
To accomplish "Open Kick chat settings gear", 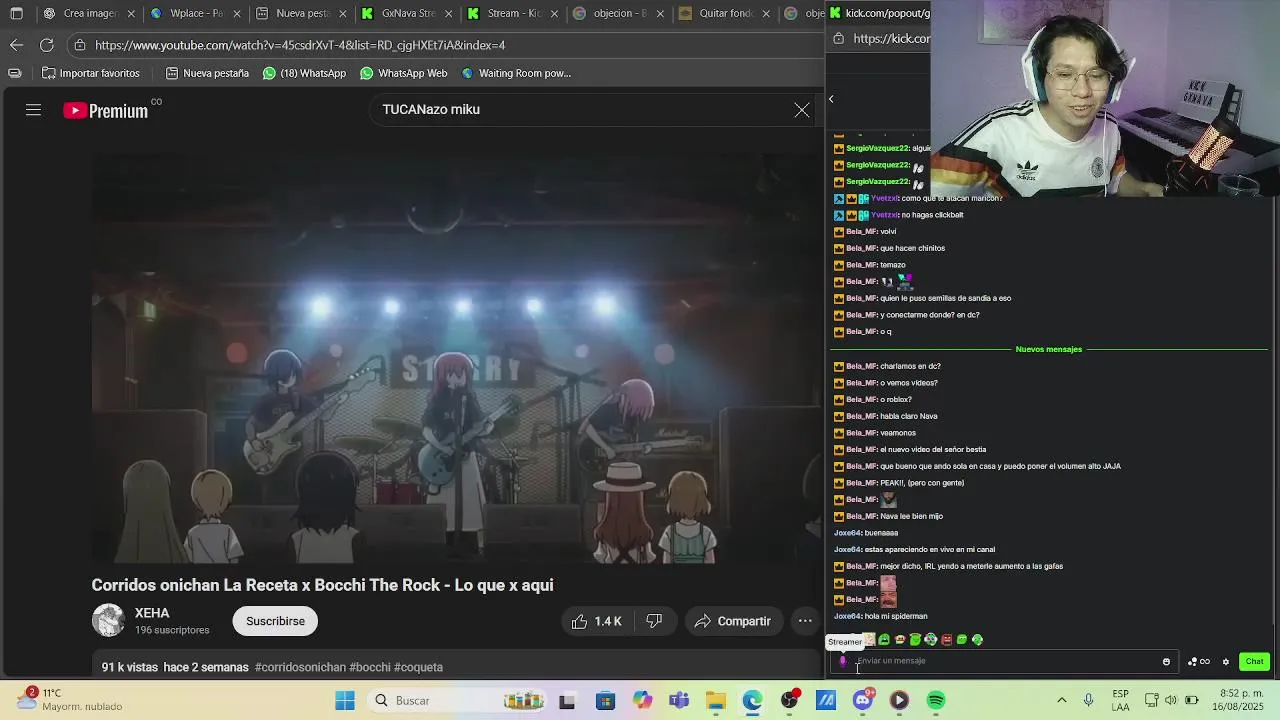I will click(1225, 661).
